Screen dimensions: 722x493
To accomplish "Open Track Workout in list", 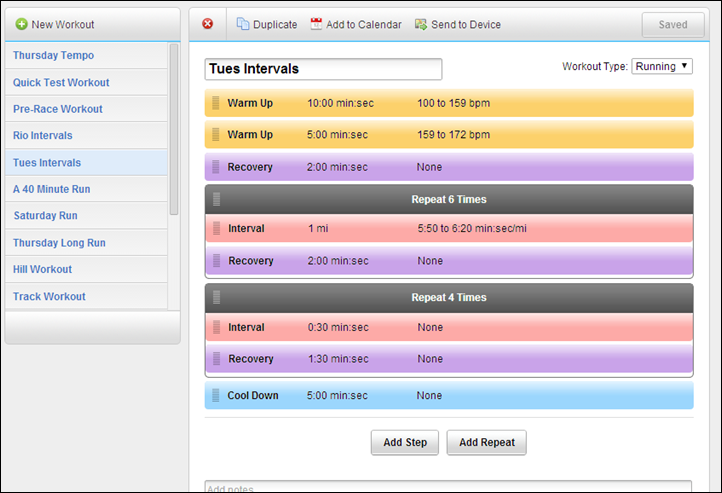I will click(86, 296).
